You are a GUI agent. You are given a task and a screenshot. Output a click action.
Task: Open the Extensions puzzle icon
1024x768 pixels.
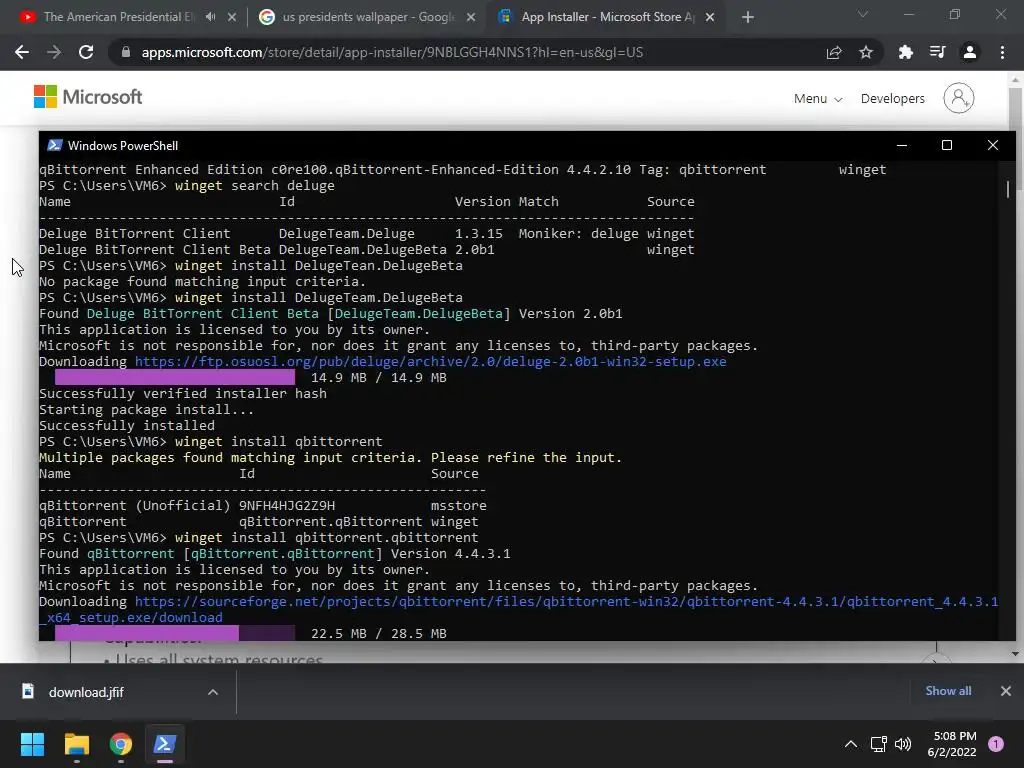[905, 52]
